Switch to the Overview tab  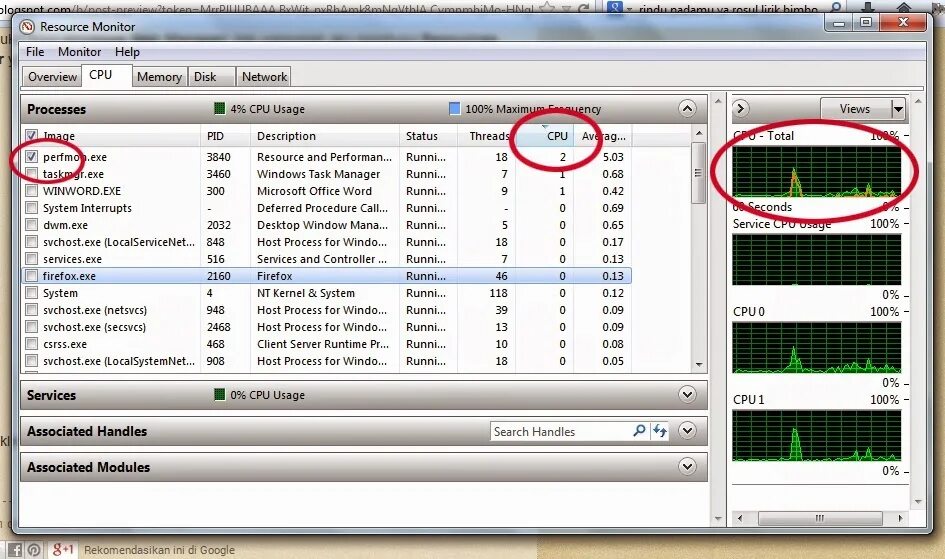(52, 77)
